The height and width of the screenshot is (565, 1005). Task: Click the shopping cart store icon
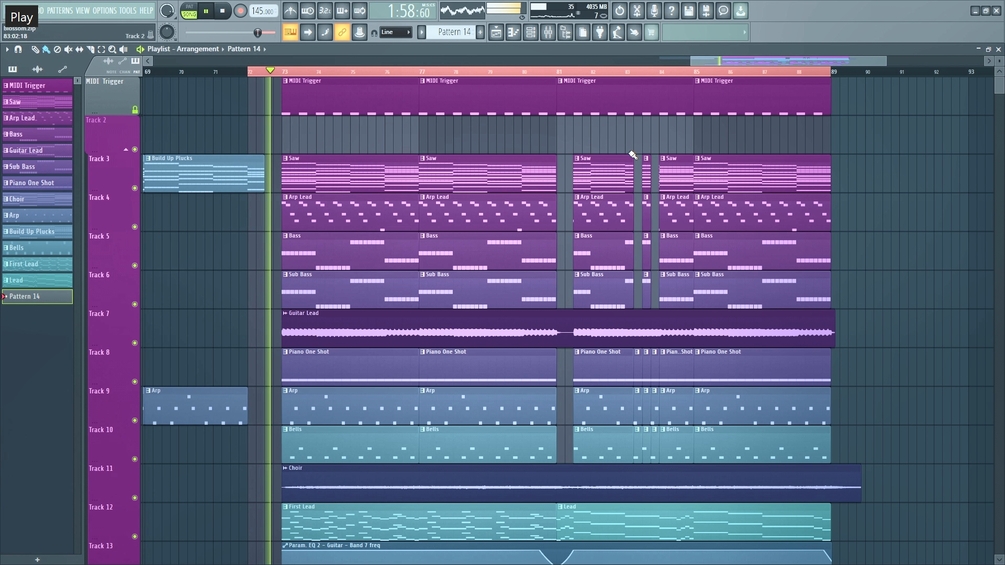click(x=651, y=32)
